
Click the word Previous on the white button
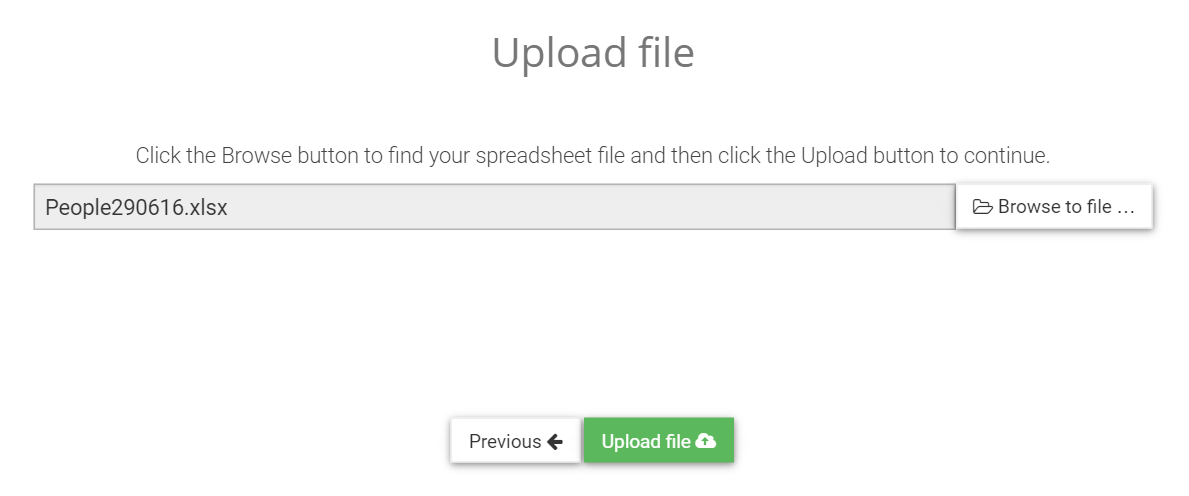tap(505, 441)
